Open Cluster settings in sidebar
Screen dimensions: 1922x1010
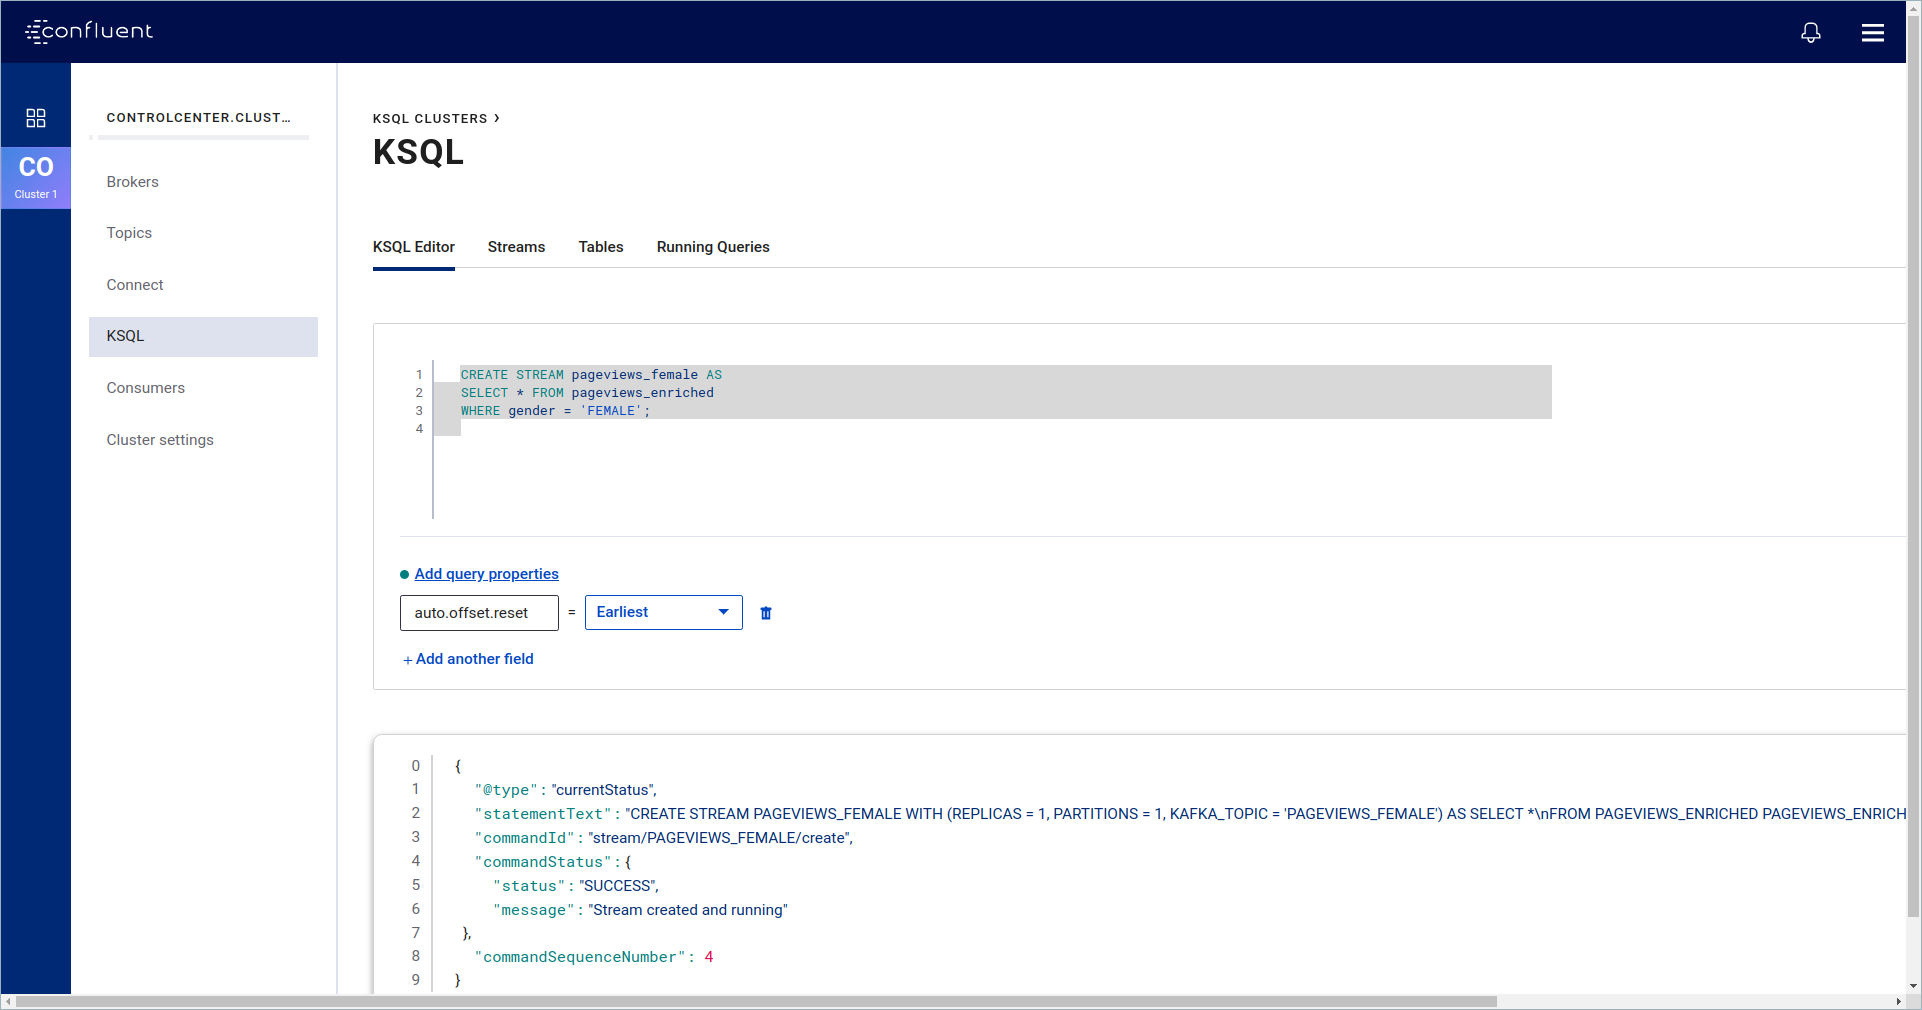pyautogui.click(x=160, y=440)
